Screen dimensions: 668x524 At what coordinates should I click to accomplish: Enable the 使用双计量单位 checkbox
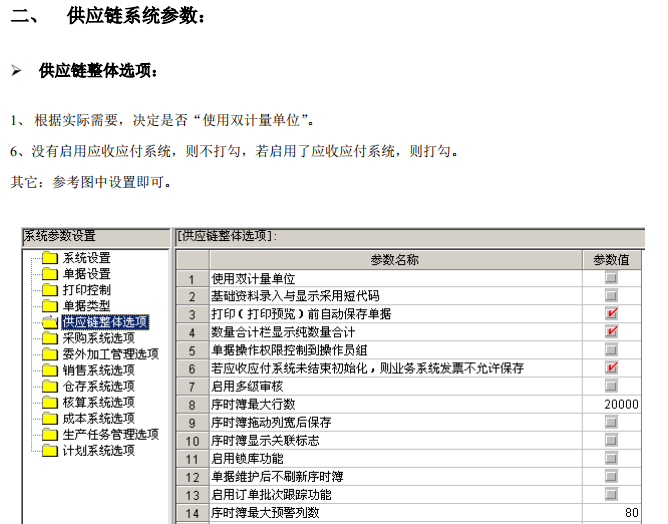(611, 278)
